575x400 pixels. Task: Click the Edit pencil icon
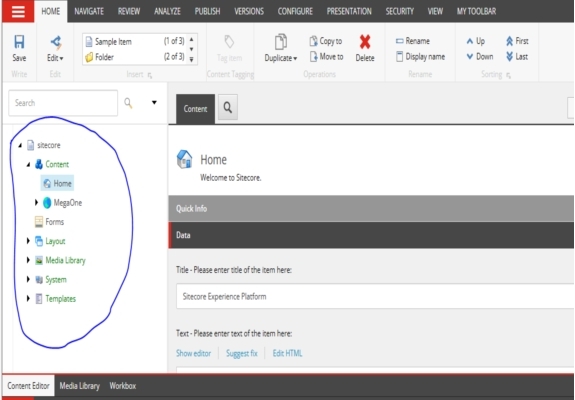tap(56, 43)
